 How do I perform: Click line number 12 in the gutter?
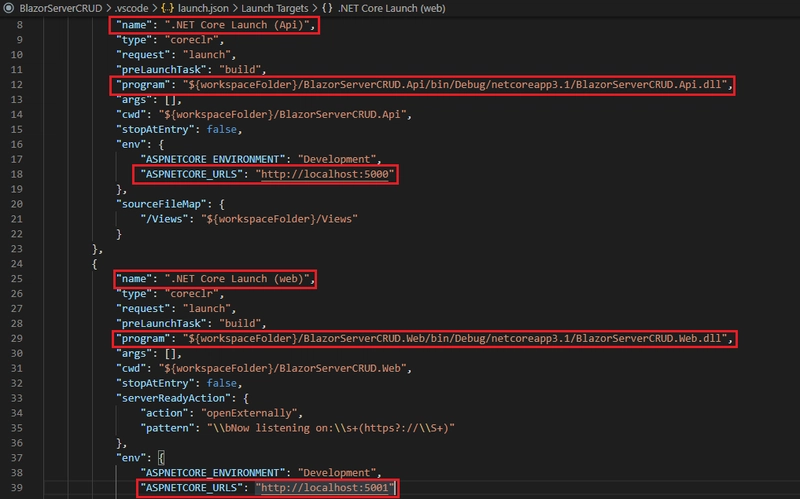(16, 85)
